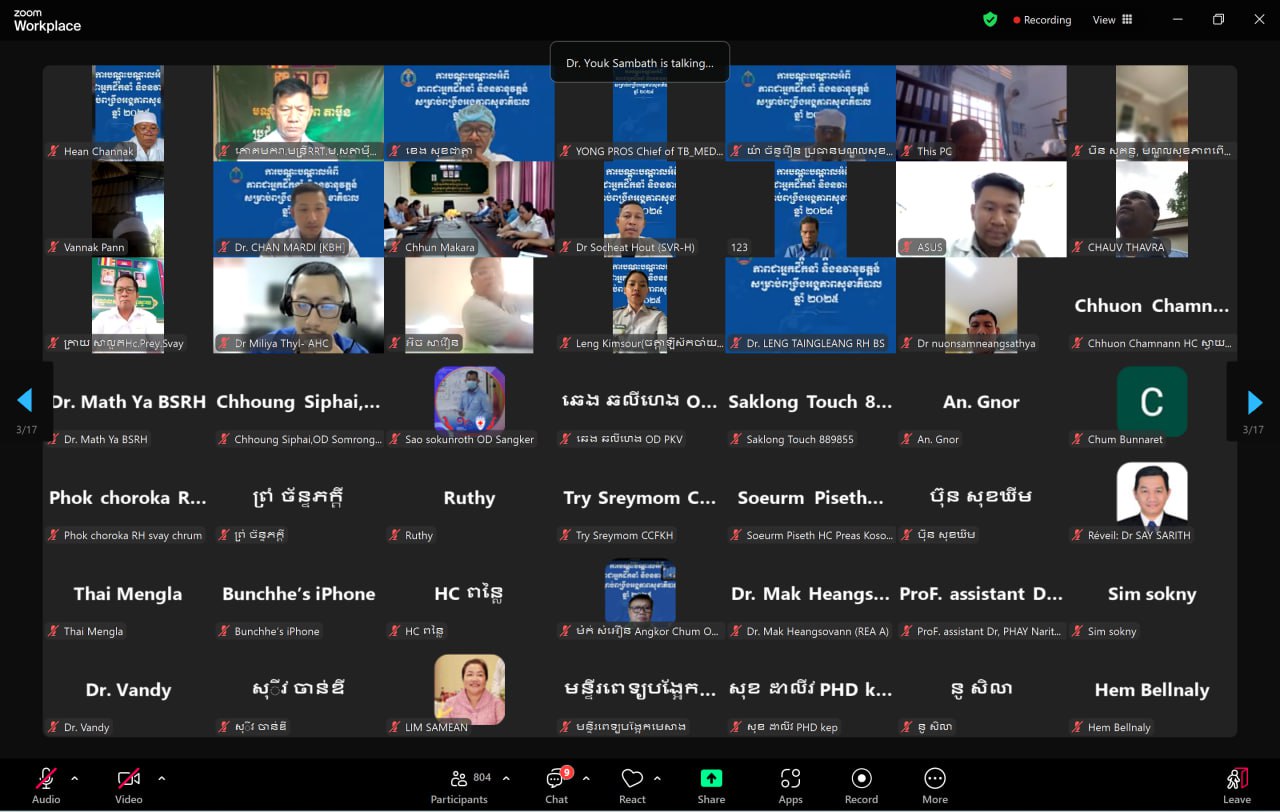The width and height of the screenshot is (1280, 812).
Task: Select Bunchhe's iPhone participant tile
Action: [299, 593]
